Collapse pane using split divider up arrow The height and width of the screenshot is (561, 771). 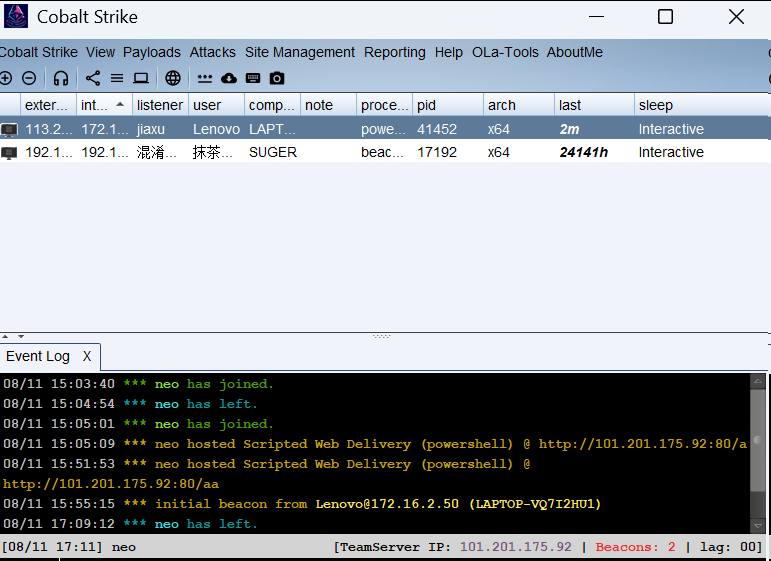[5, 336]
